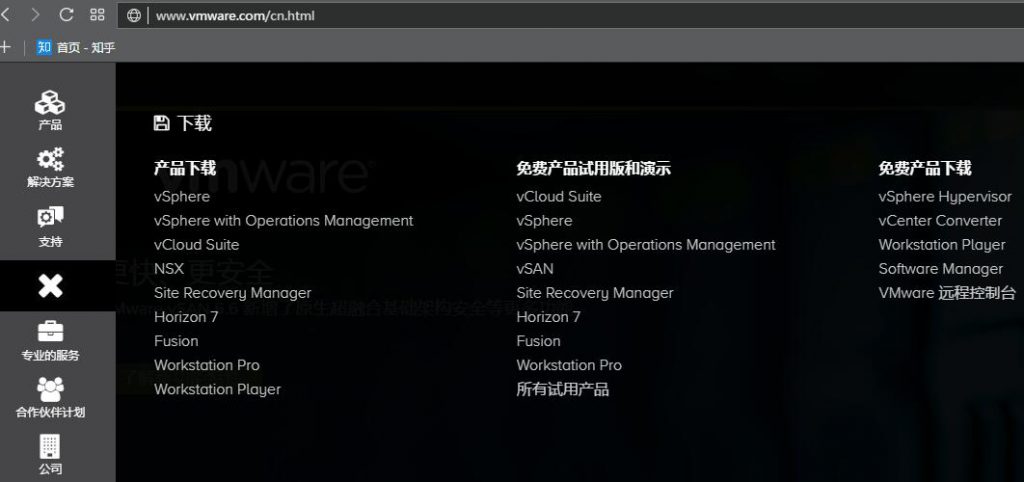Image resolution: width=1024 pixels, height=482 pixels.
Task: Select NSX in product downloads list
Action: [169, 269]
